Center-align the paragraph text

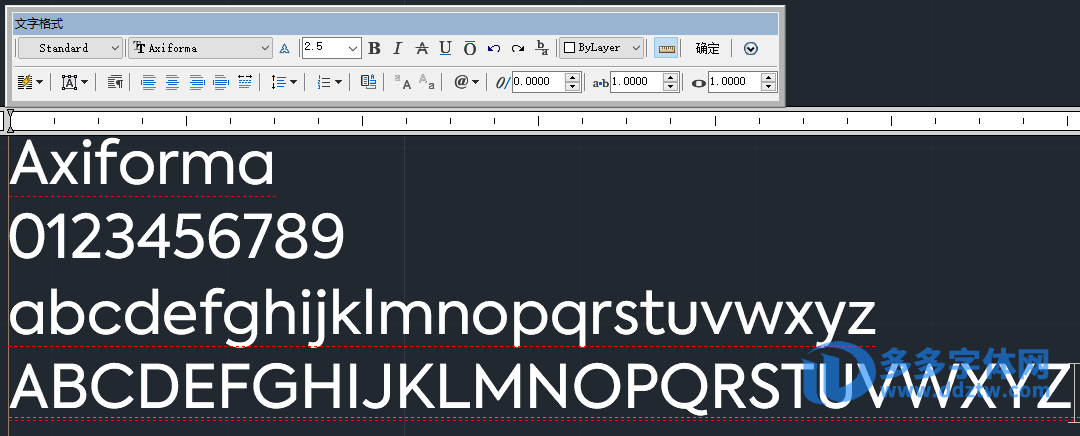[x=172, y=82]
